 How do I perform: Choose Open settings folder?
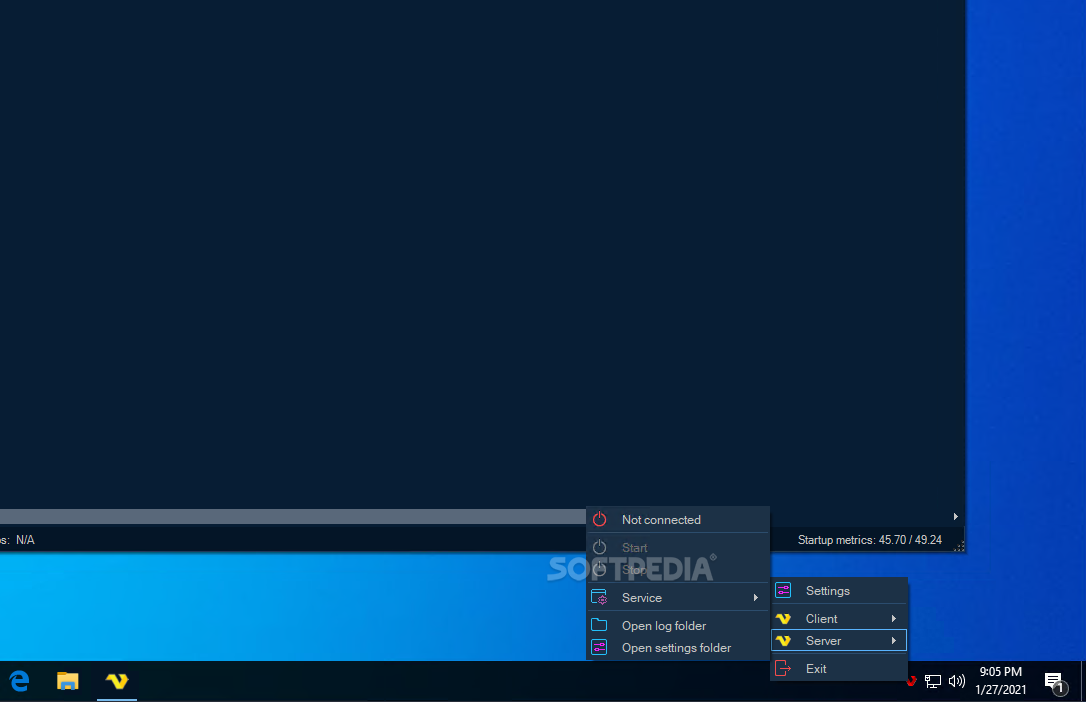tap(678, 647)
